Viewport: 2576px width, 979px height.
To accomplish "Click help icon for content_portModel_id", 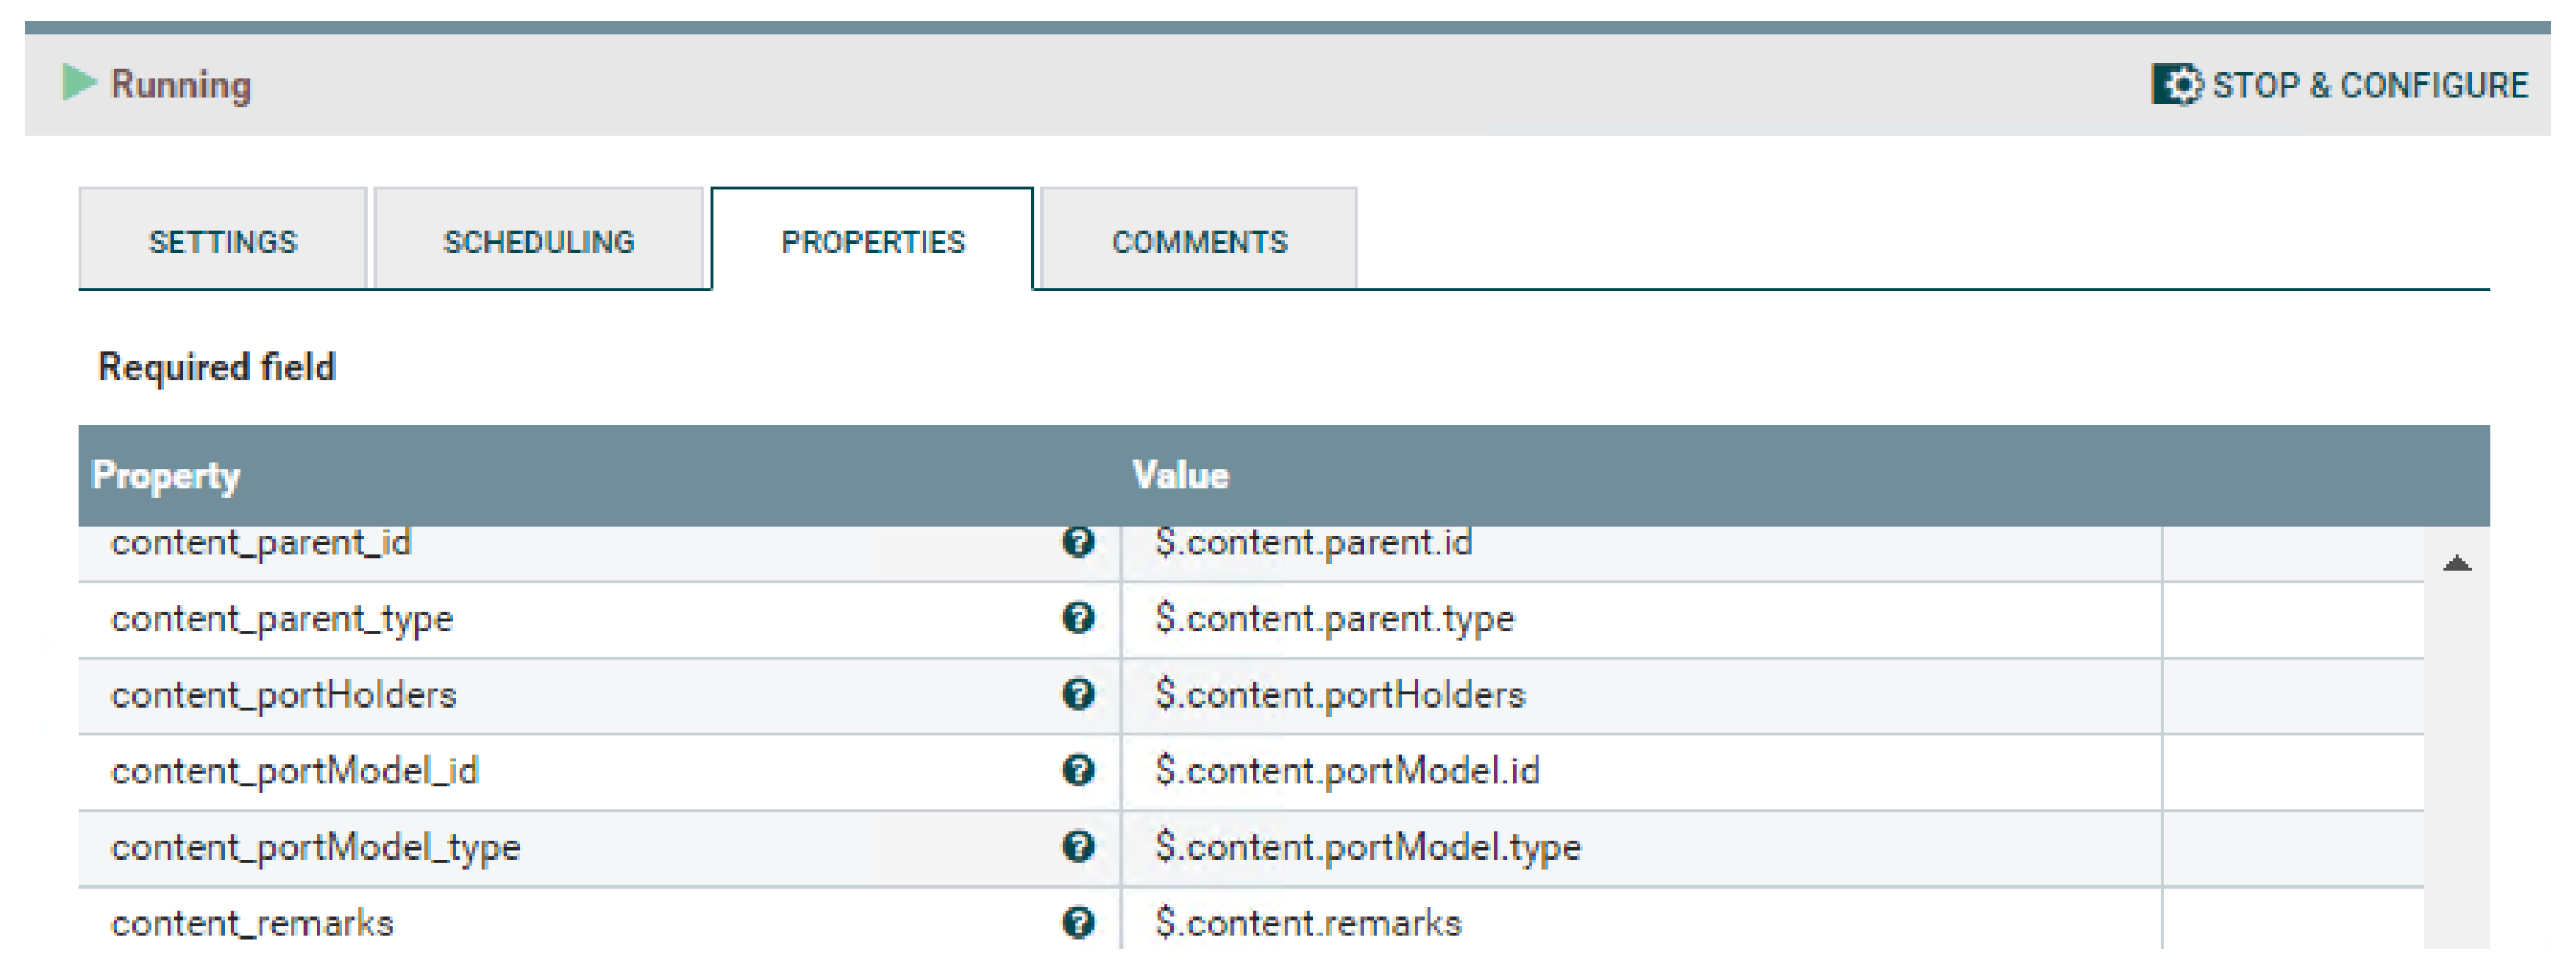I will click(1077, 770).
